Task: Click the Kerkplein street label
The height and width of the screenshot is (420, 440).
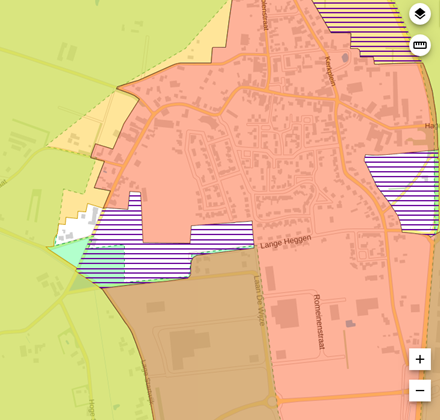Action: tap(330, 71)
